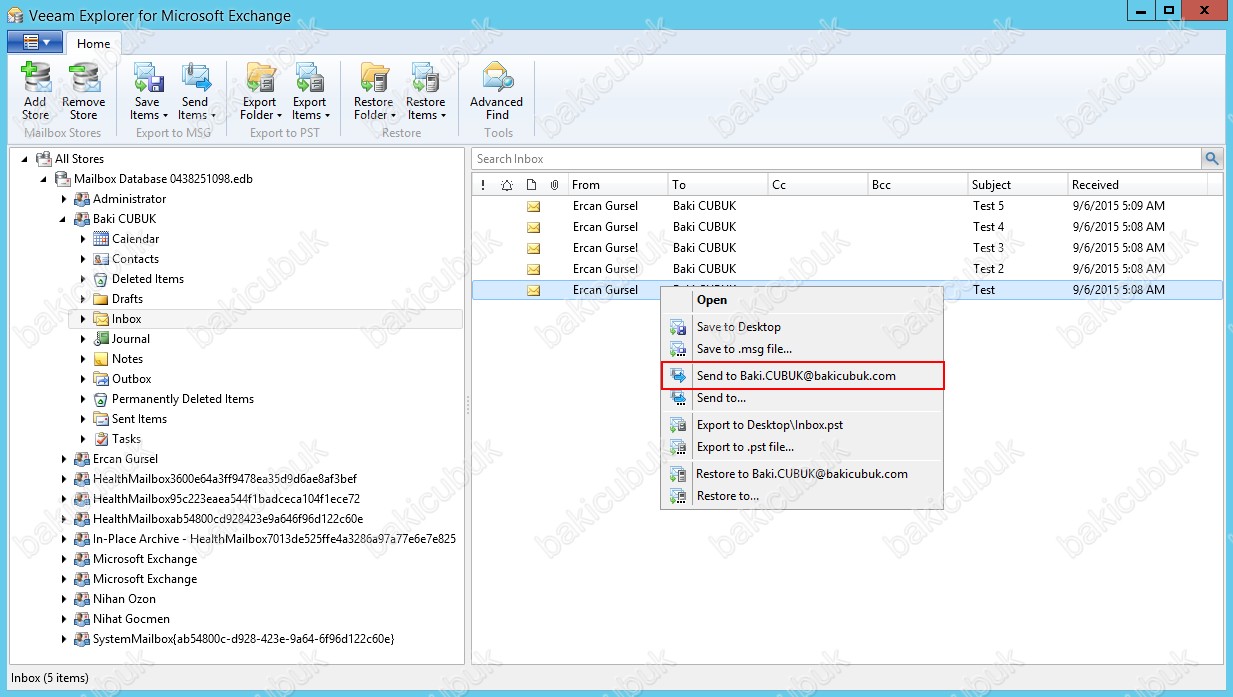Screen dimensions: 1233x697
Task: Click the Outbox folder icon
Action: tap(100, 379)
